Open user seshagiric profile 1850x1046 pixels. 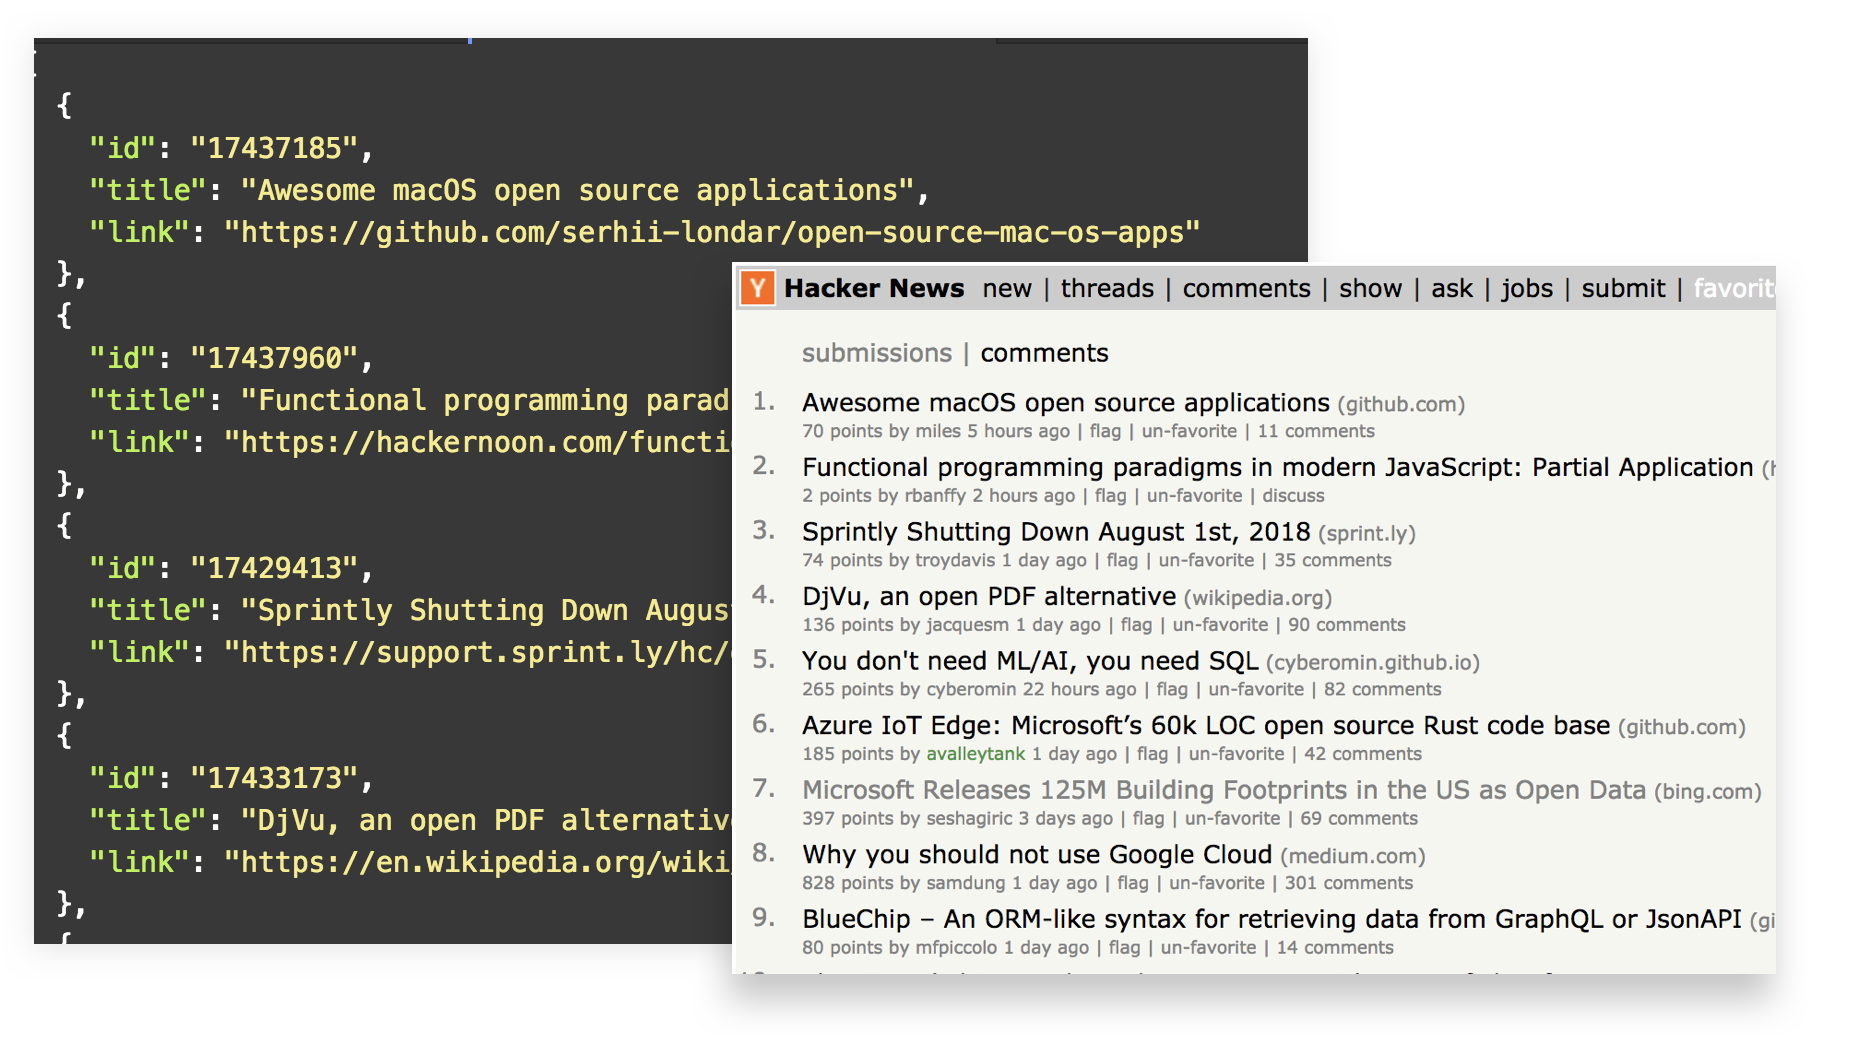coord(970,818)
